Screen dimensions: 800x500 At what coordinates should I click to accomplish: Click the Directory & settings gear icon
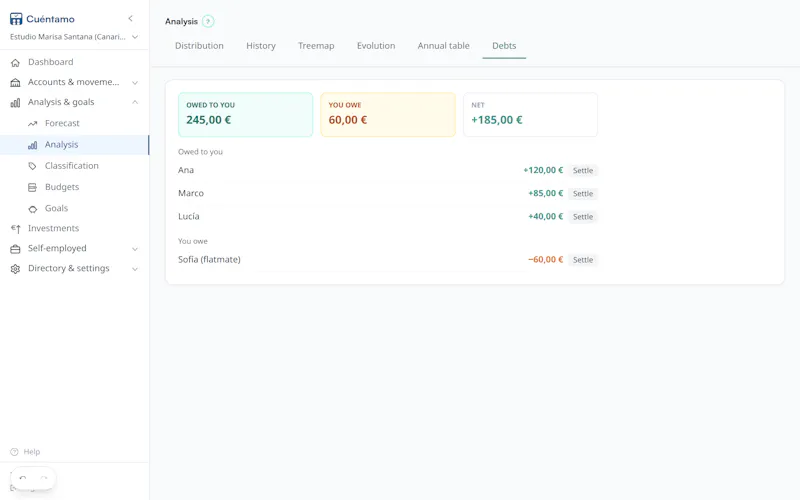15,269
